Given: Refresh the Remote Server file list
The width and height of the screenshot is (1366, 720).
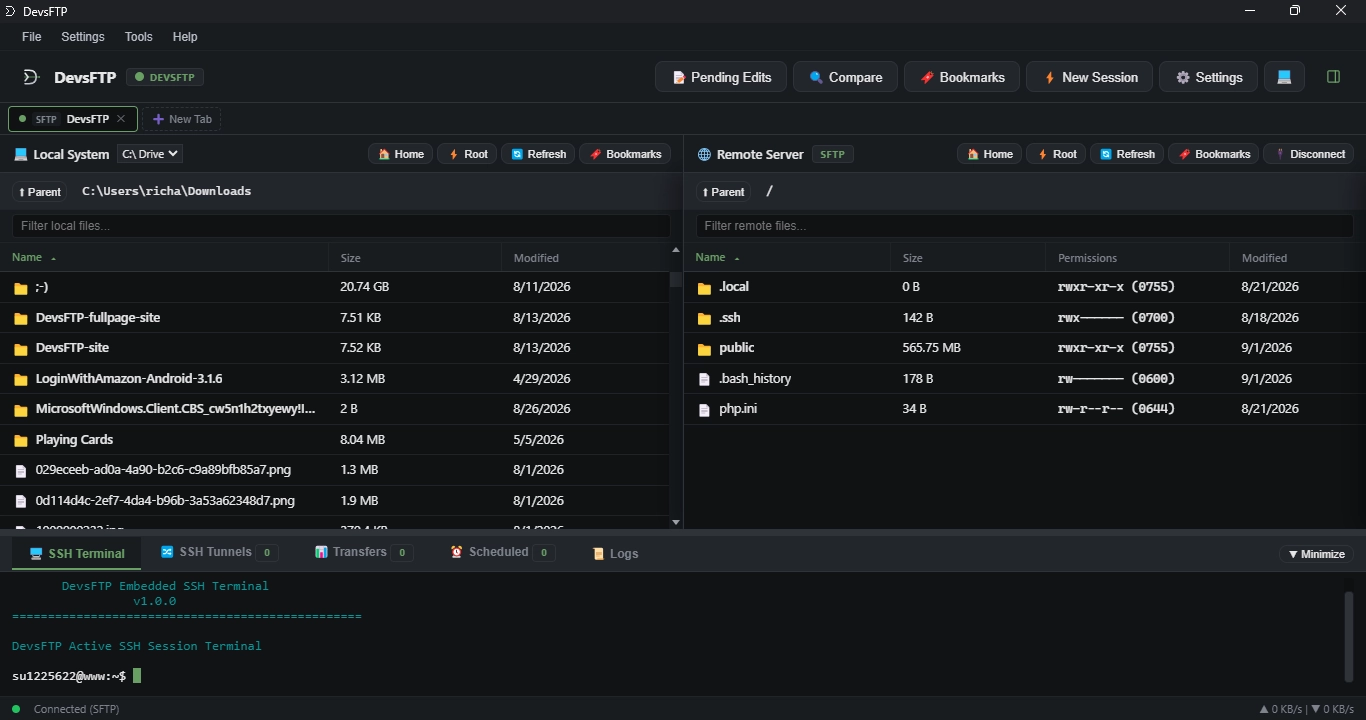Looking at the screenshot, I should (1127, 154).
